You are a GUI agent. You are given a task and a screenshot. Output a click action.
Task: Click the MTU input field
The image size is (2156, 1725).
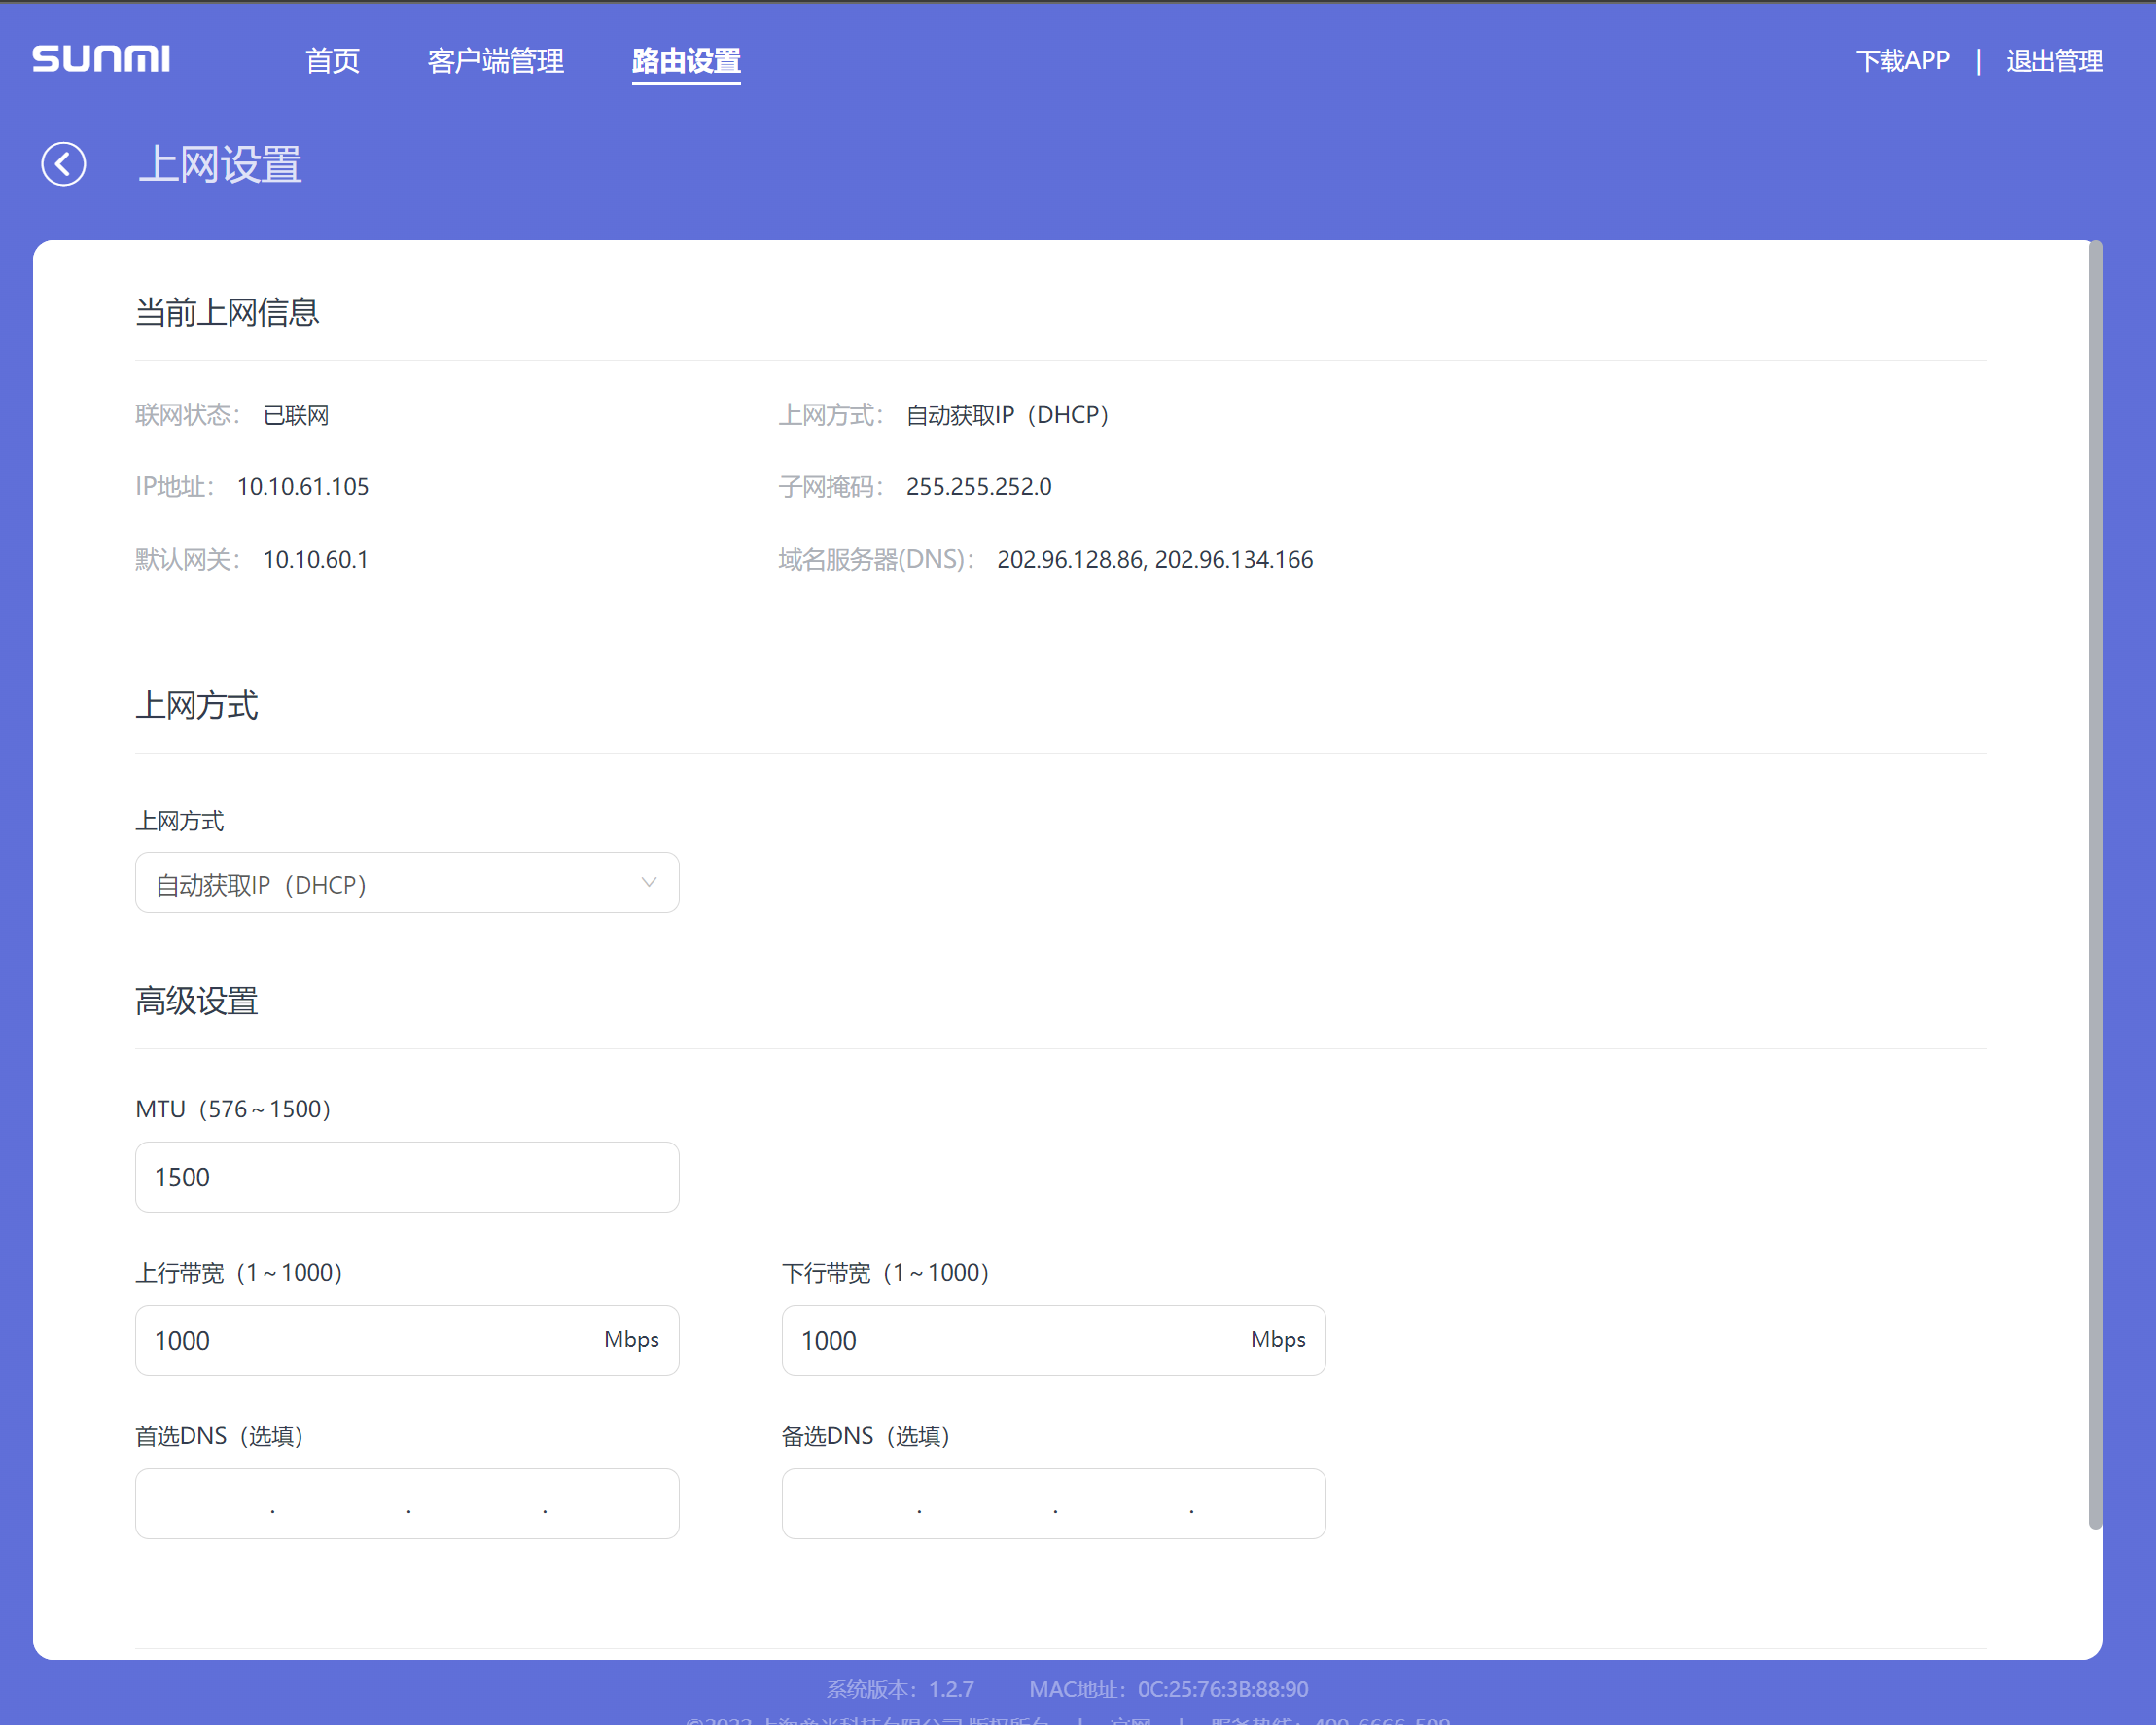pos(407,1177)
